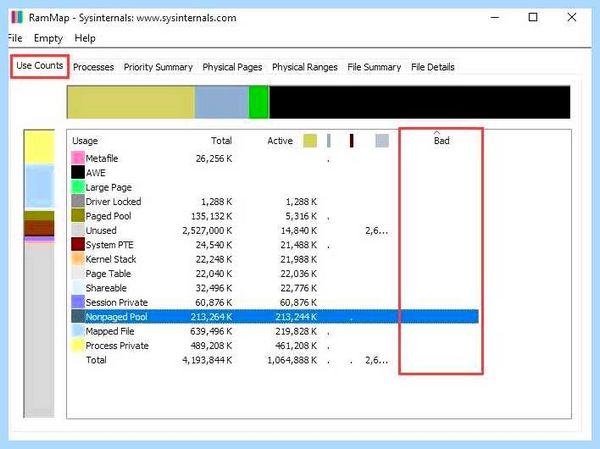Click the light blue Mapped File color icon
Viewport: 600px width, 449px height.
pyautogui.click(x=78, y=331)
